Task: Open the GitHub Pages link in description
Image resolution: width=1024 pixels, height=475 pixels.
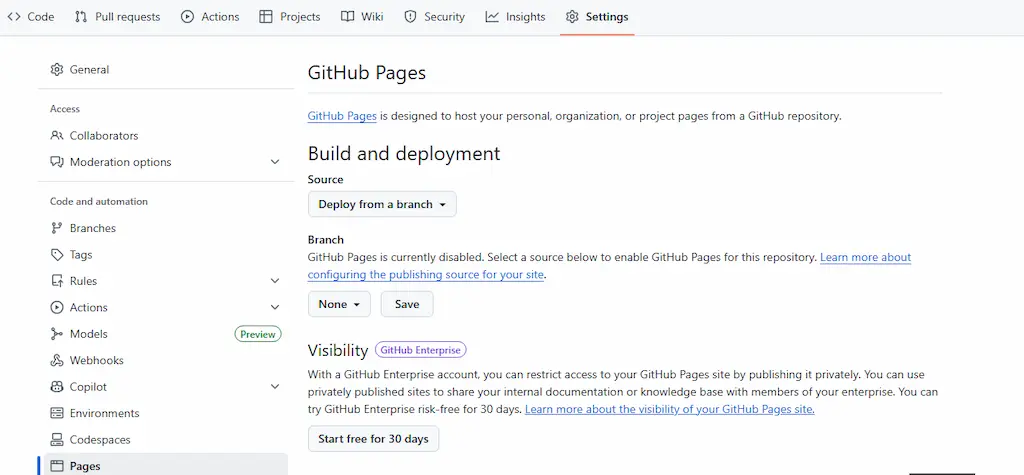Action: coord(342,116)
